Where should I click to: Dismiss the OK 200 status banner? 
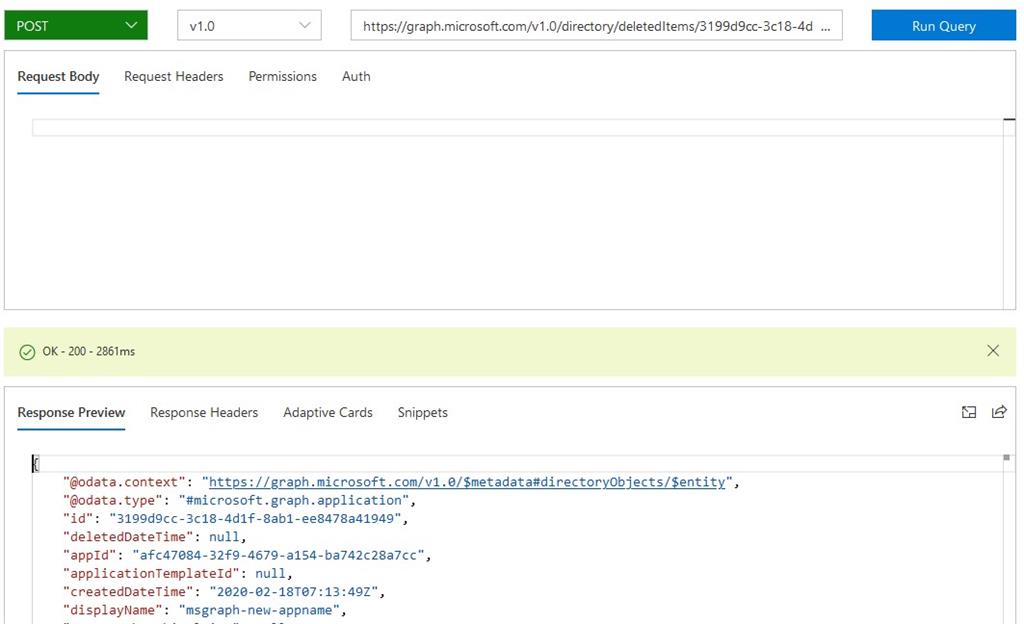click(993, 351)
